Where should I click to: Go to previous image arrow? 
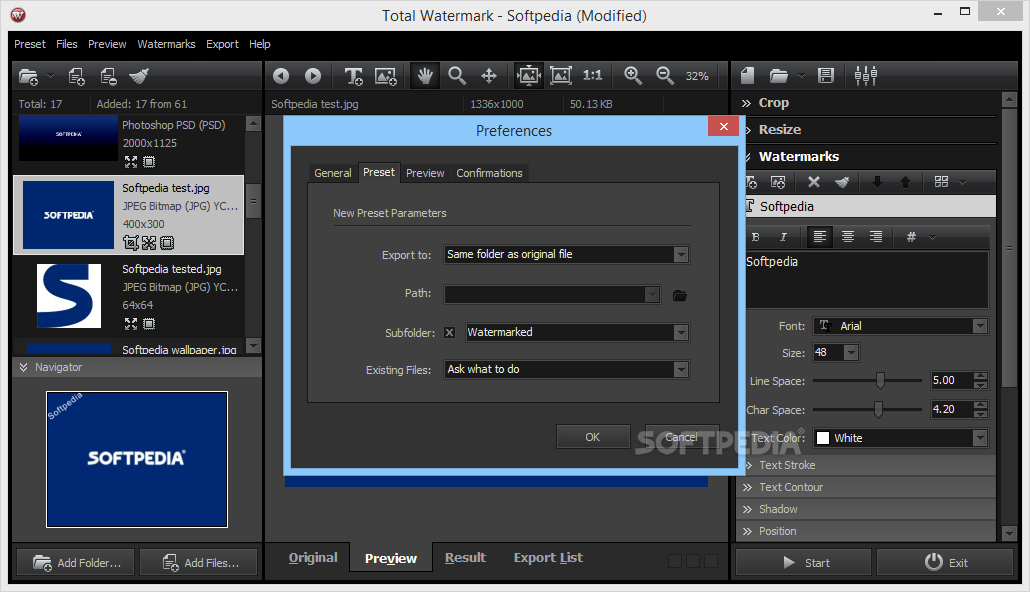[x=281, y=76]
